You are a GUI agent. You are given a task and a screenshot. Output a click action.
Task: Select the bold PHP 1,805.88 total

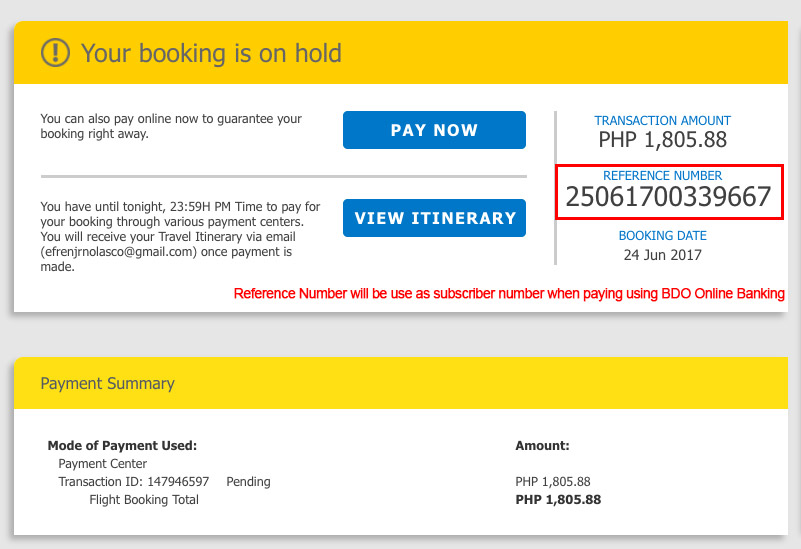[x=558, y=499]
